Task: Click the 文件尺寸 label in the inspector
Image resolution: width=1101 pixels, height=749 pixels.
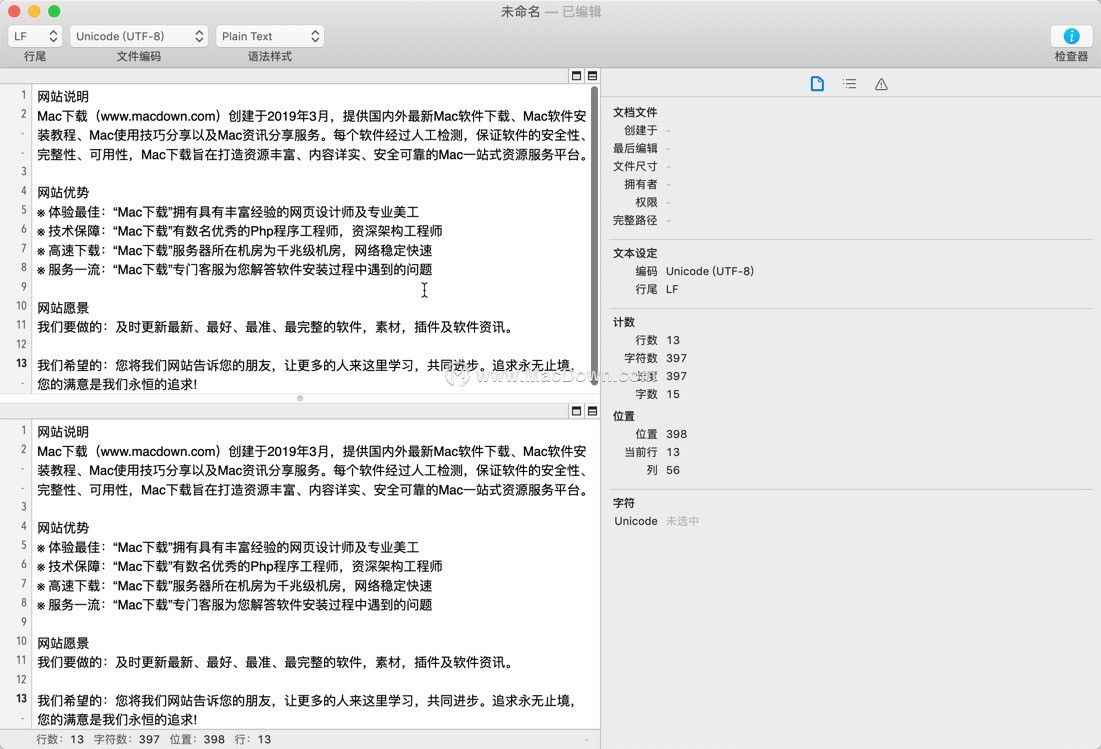Action: coord(635,166)
